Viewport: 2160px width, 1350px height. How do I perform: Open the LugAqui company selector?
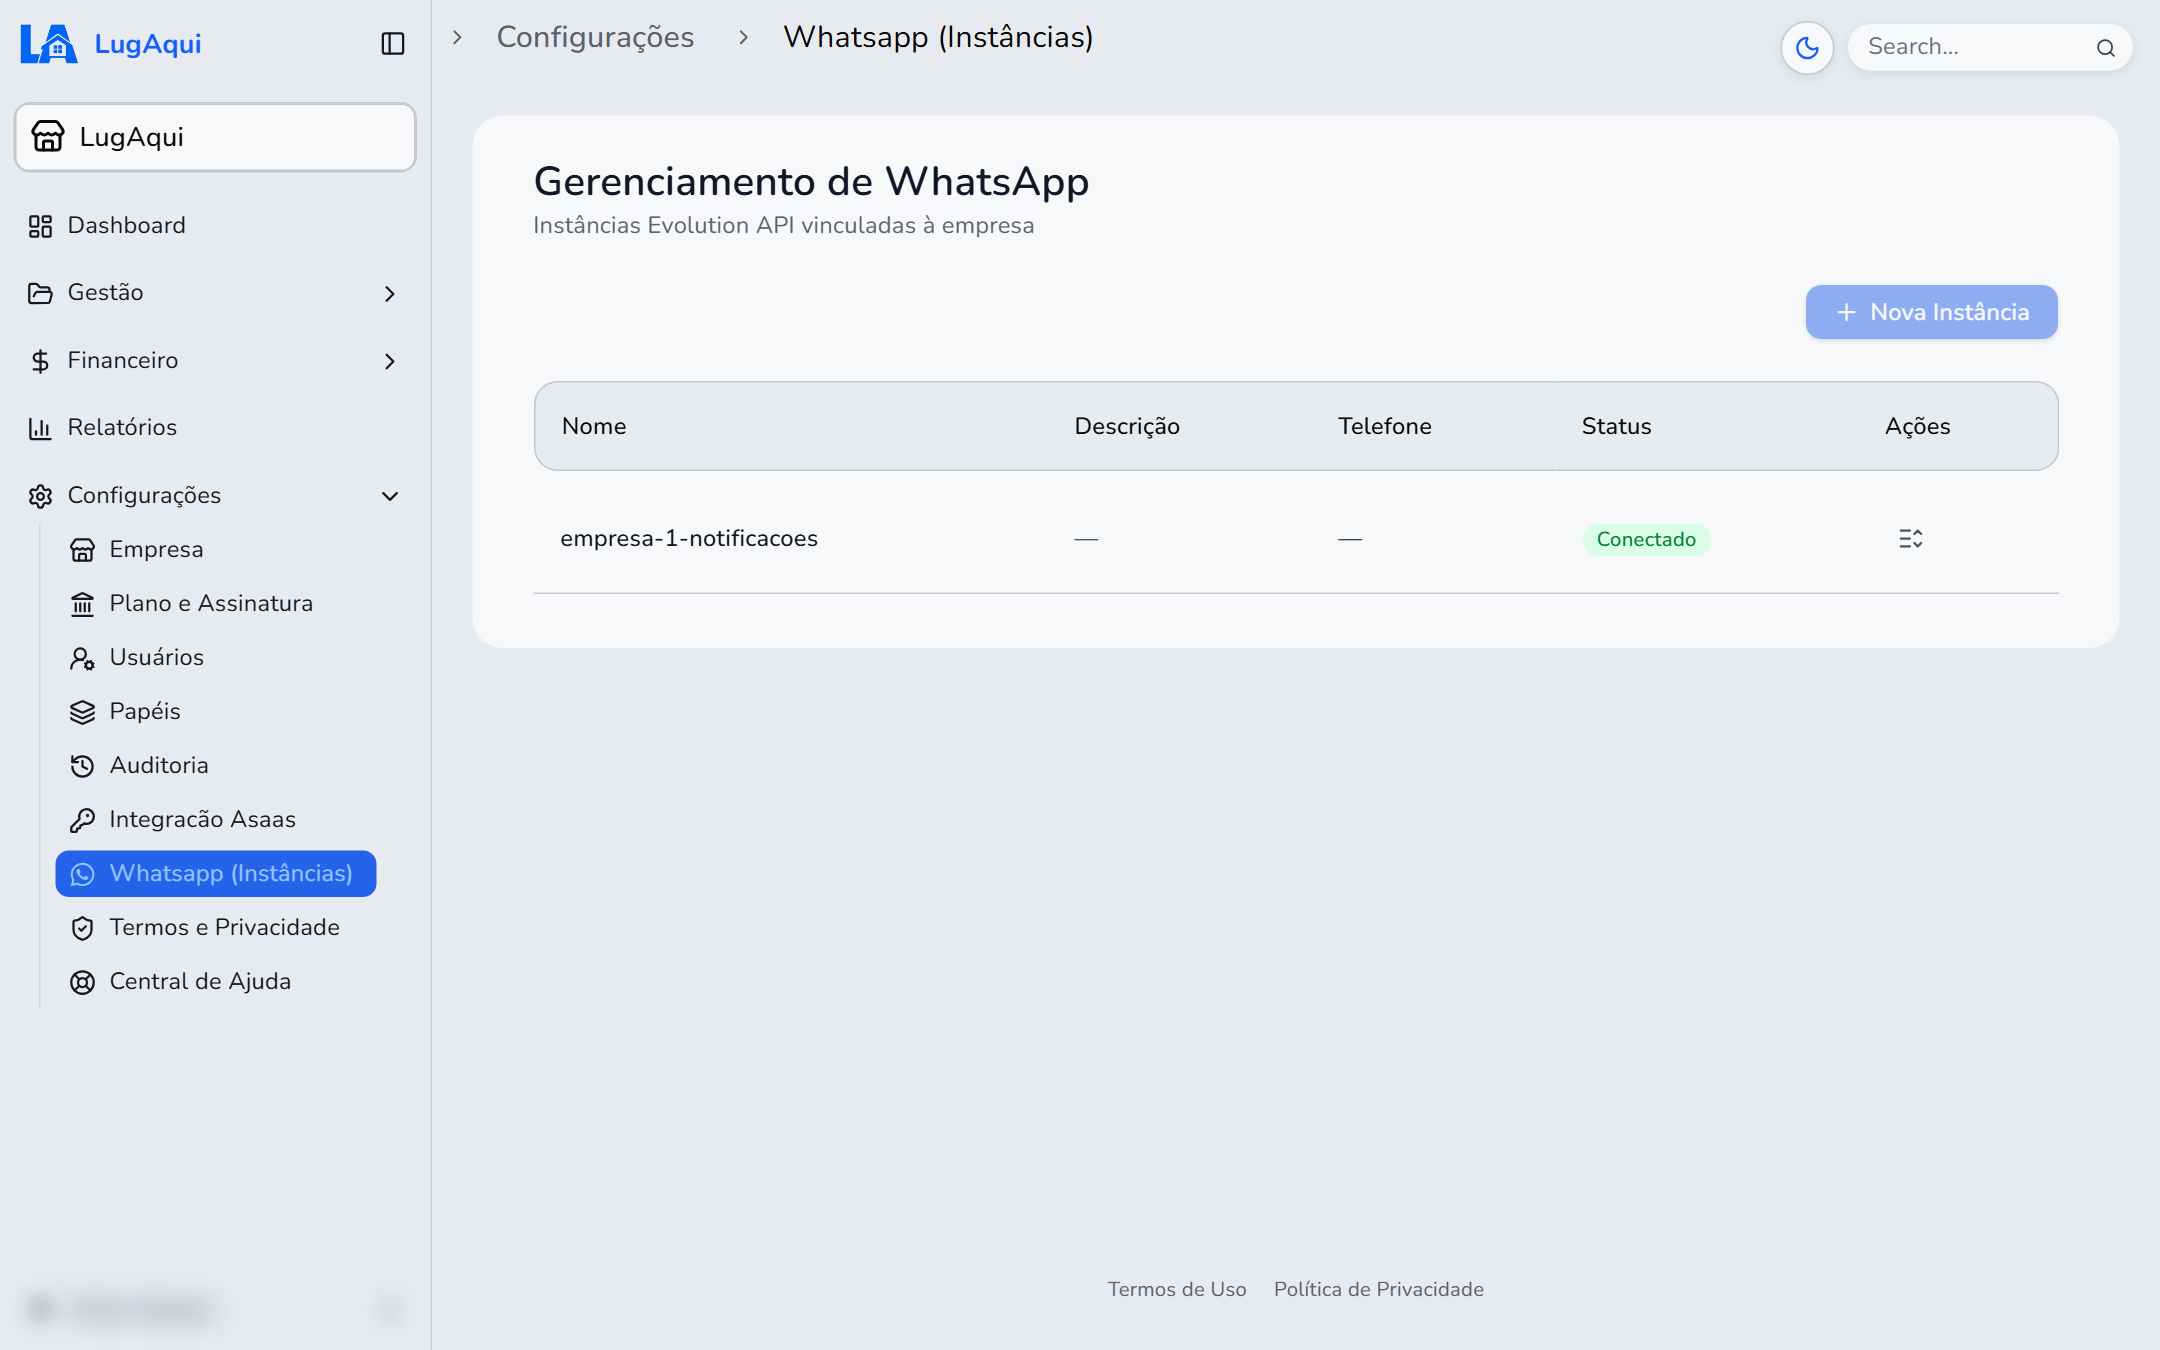pos(215,137)
